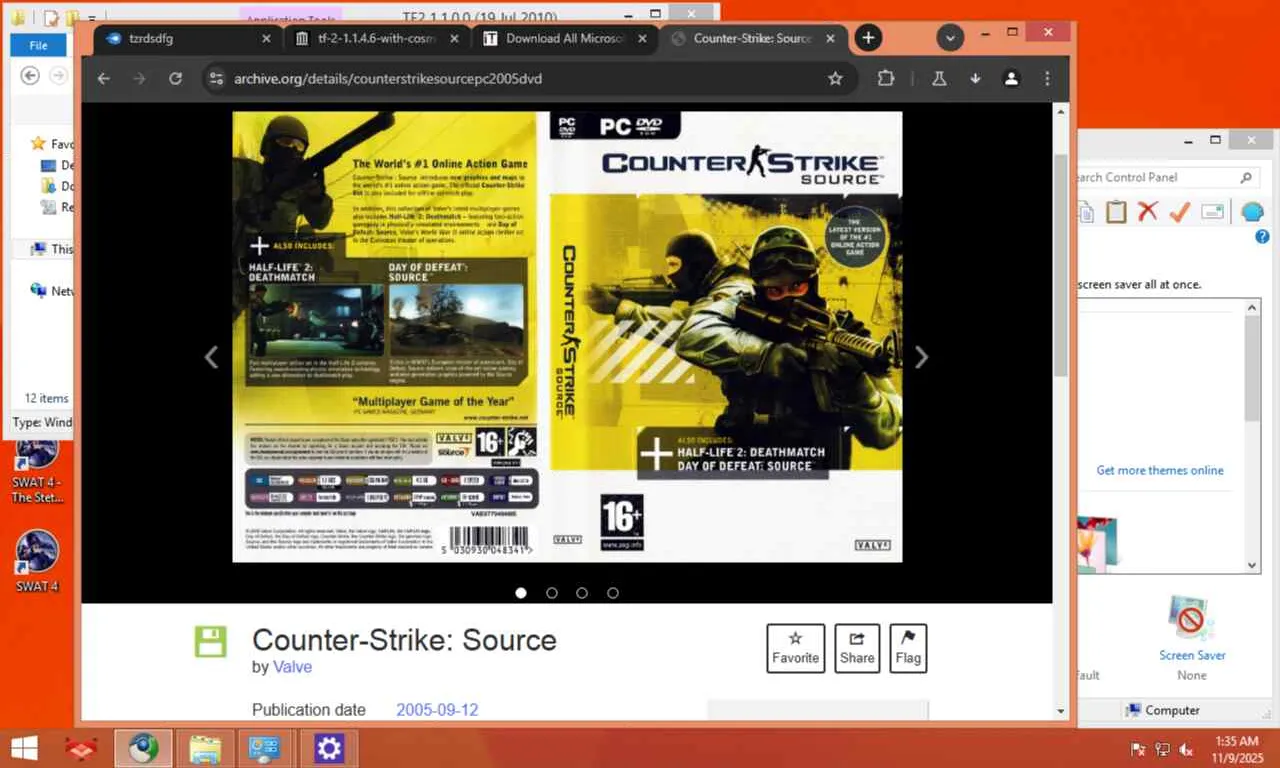
Task: Open Control Panel help question mark
Action: [1262, 237]
